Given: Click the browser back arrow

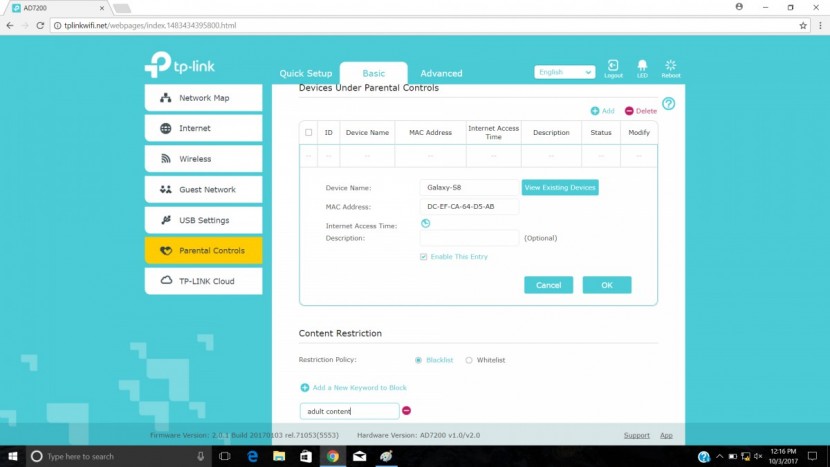Looking at the screenshot, I should point(10,25).
